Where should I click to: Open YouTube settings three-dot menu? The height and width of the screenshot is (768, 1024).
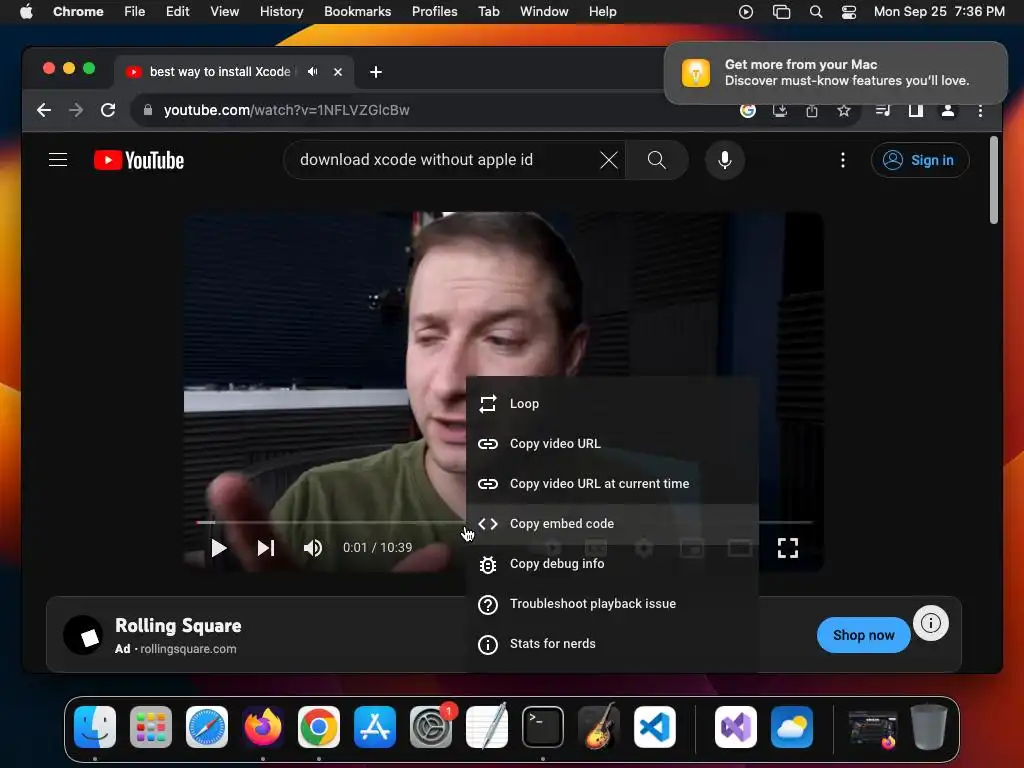[842, 160]
